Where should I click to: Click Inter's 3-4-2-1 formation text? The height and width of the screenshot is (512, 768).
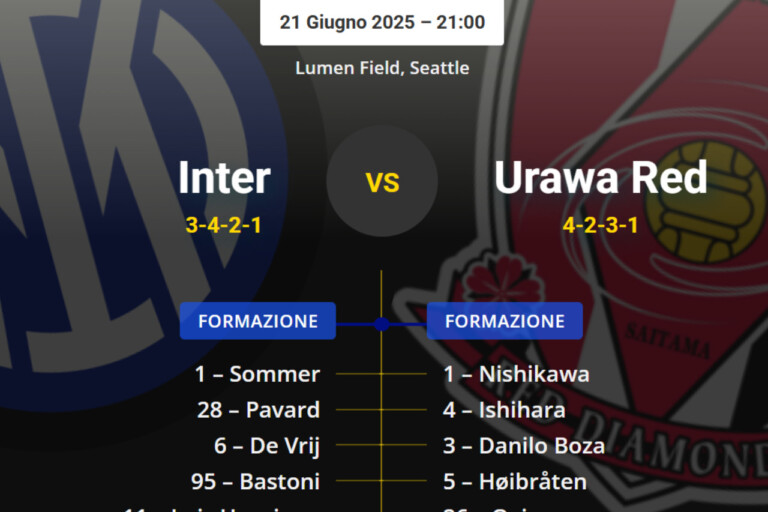click(x=224, y=224)
